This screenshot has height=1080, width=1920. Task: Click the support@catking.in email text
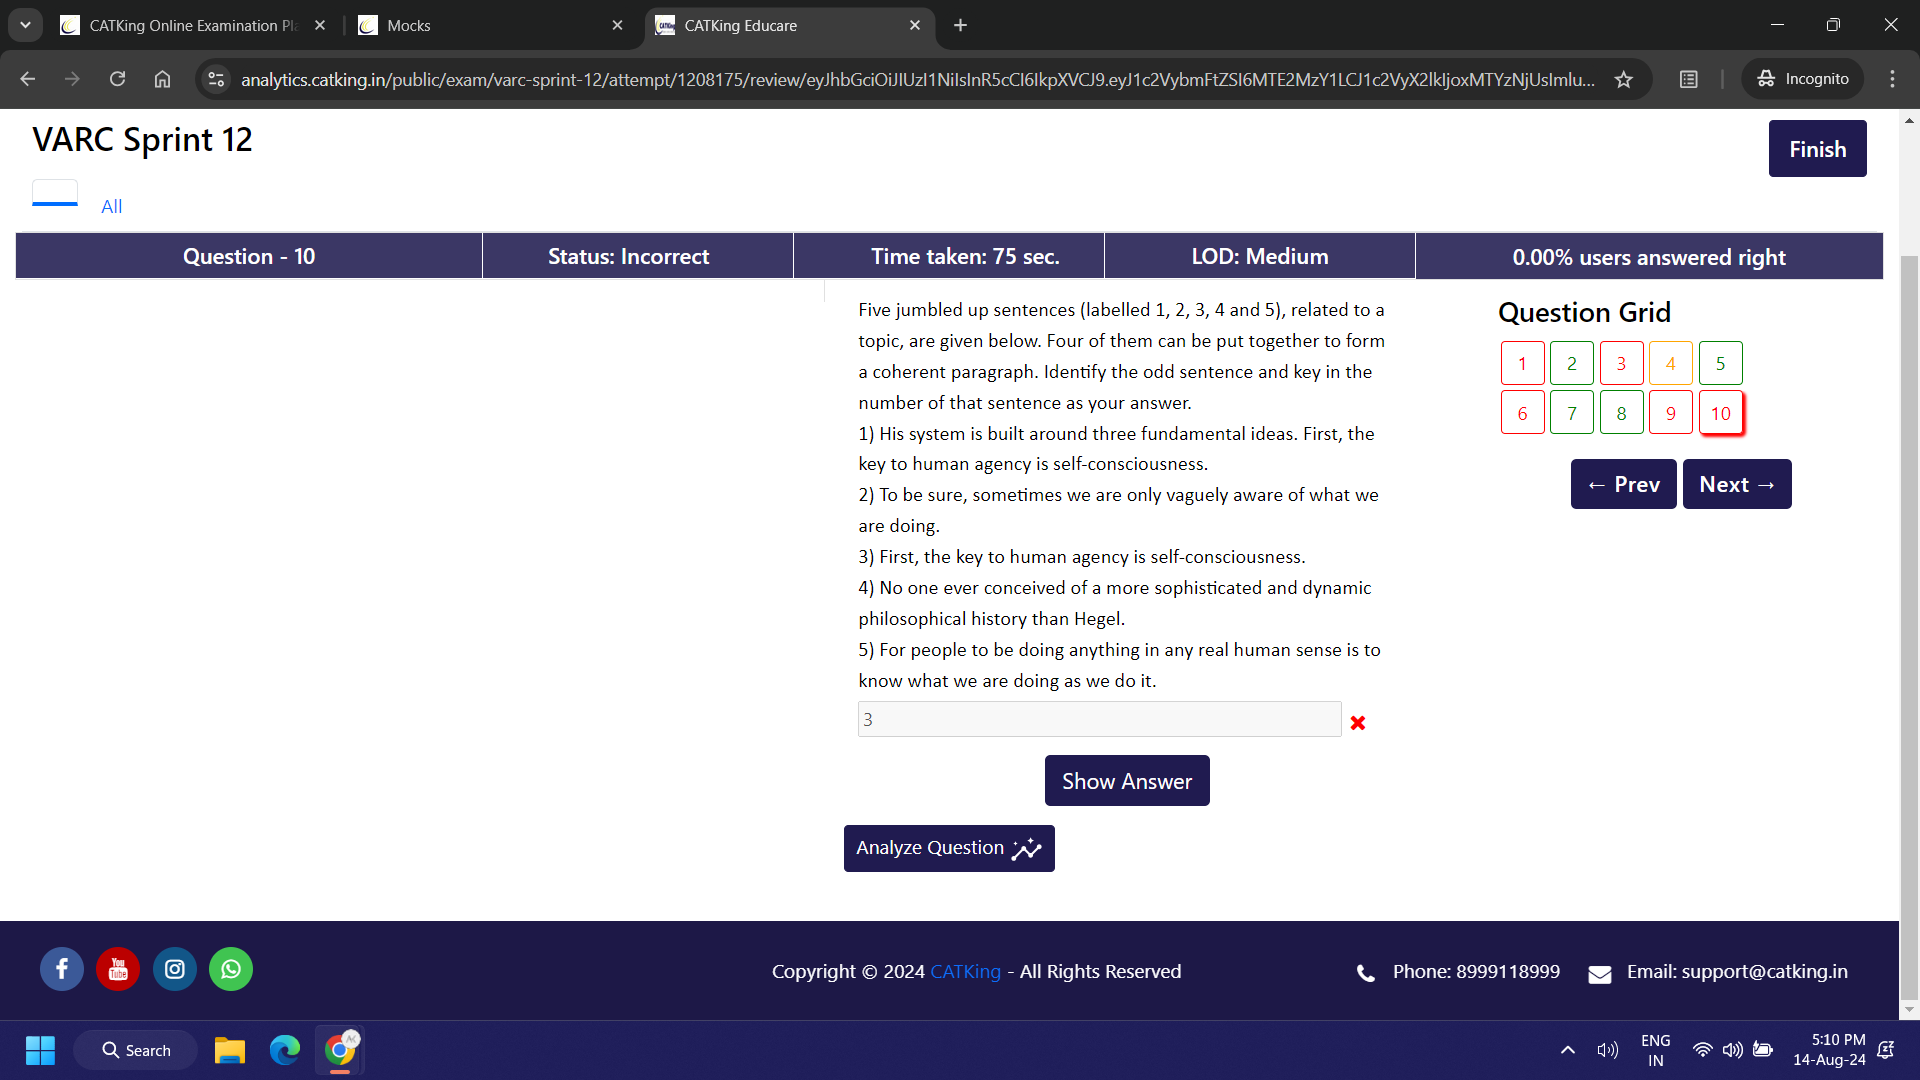(1764, 971)
